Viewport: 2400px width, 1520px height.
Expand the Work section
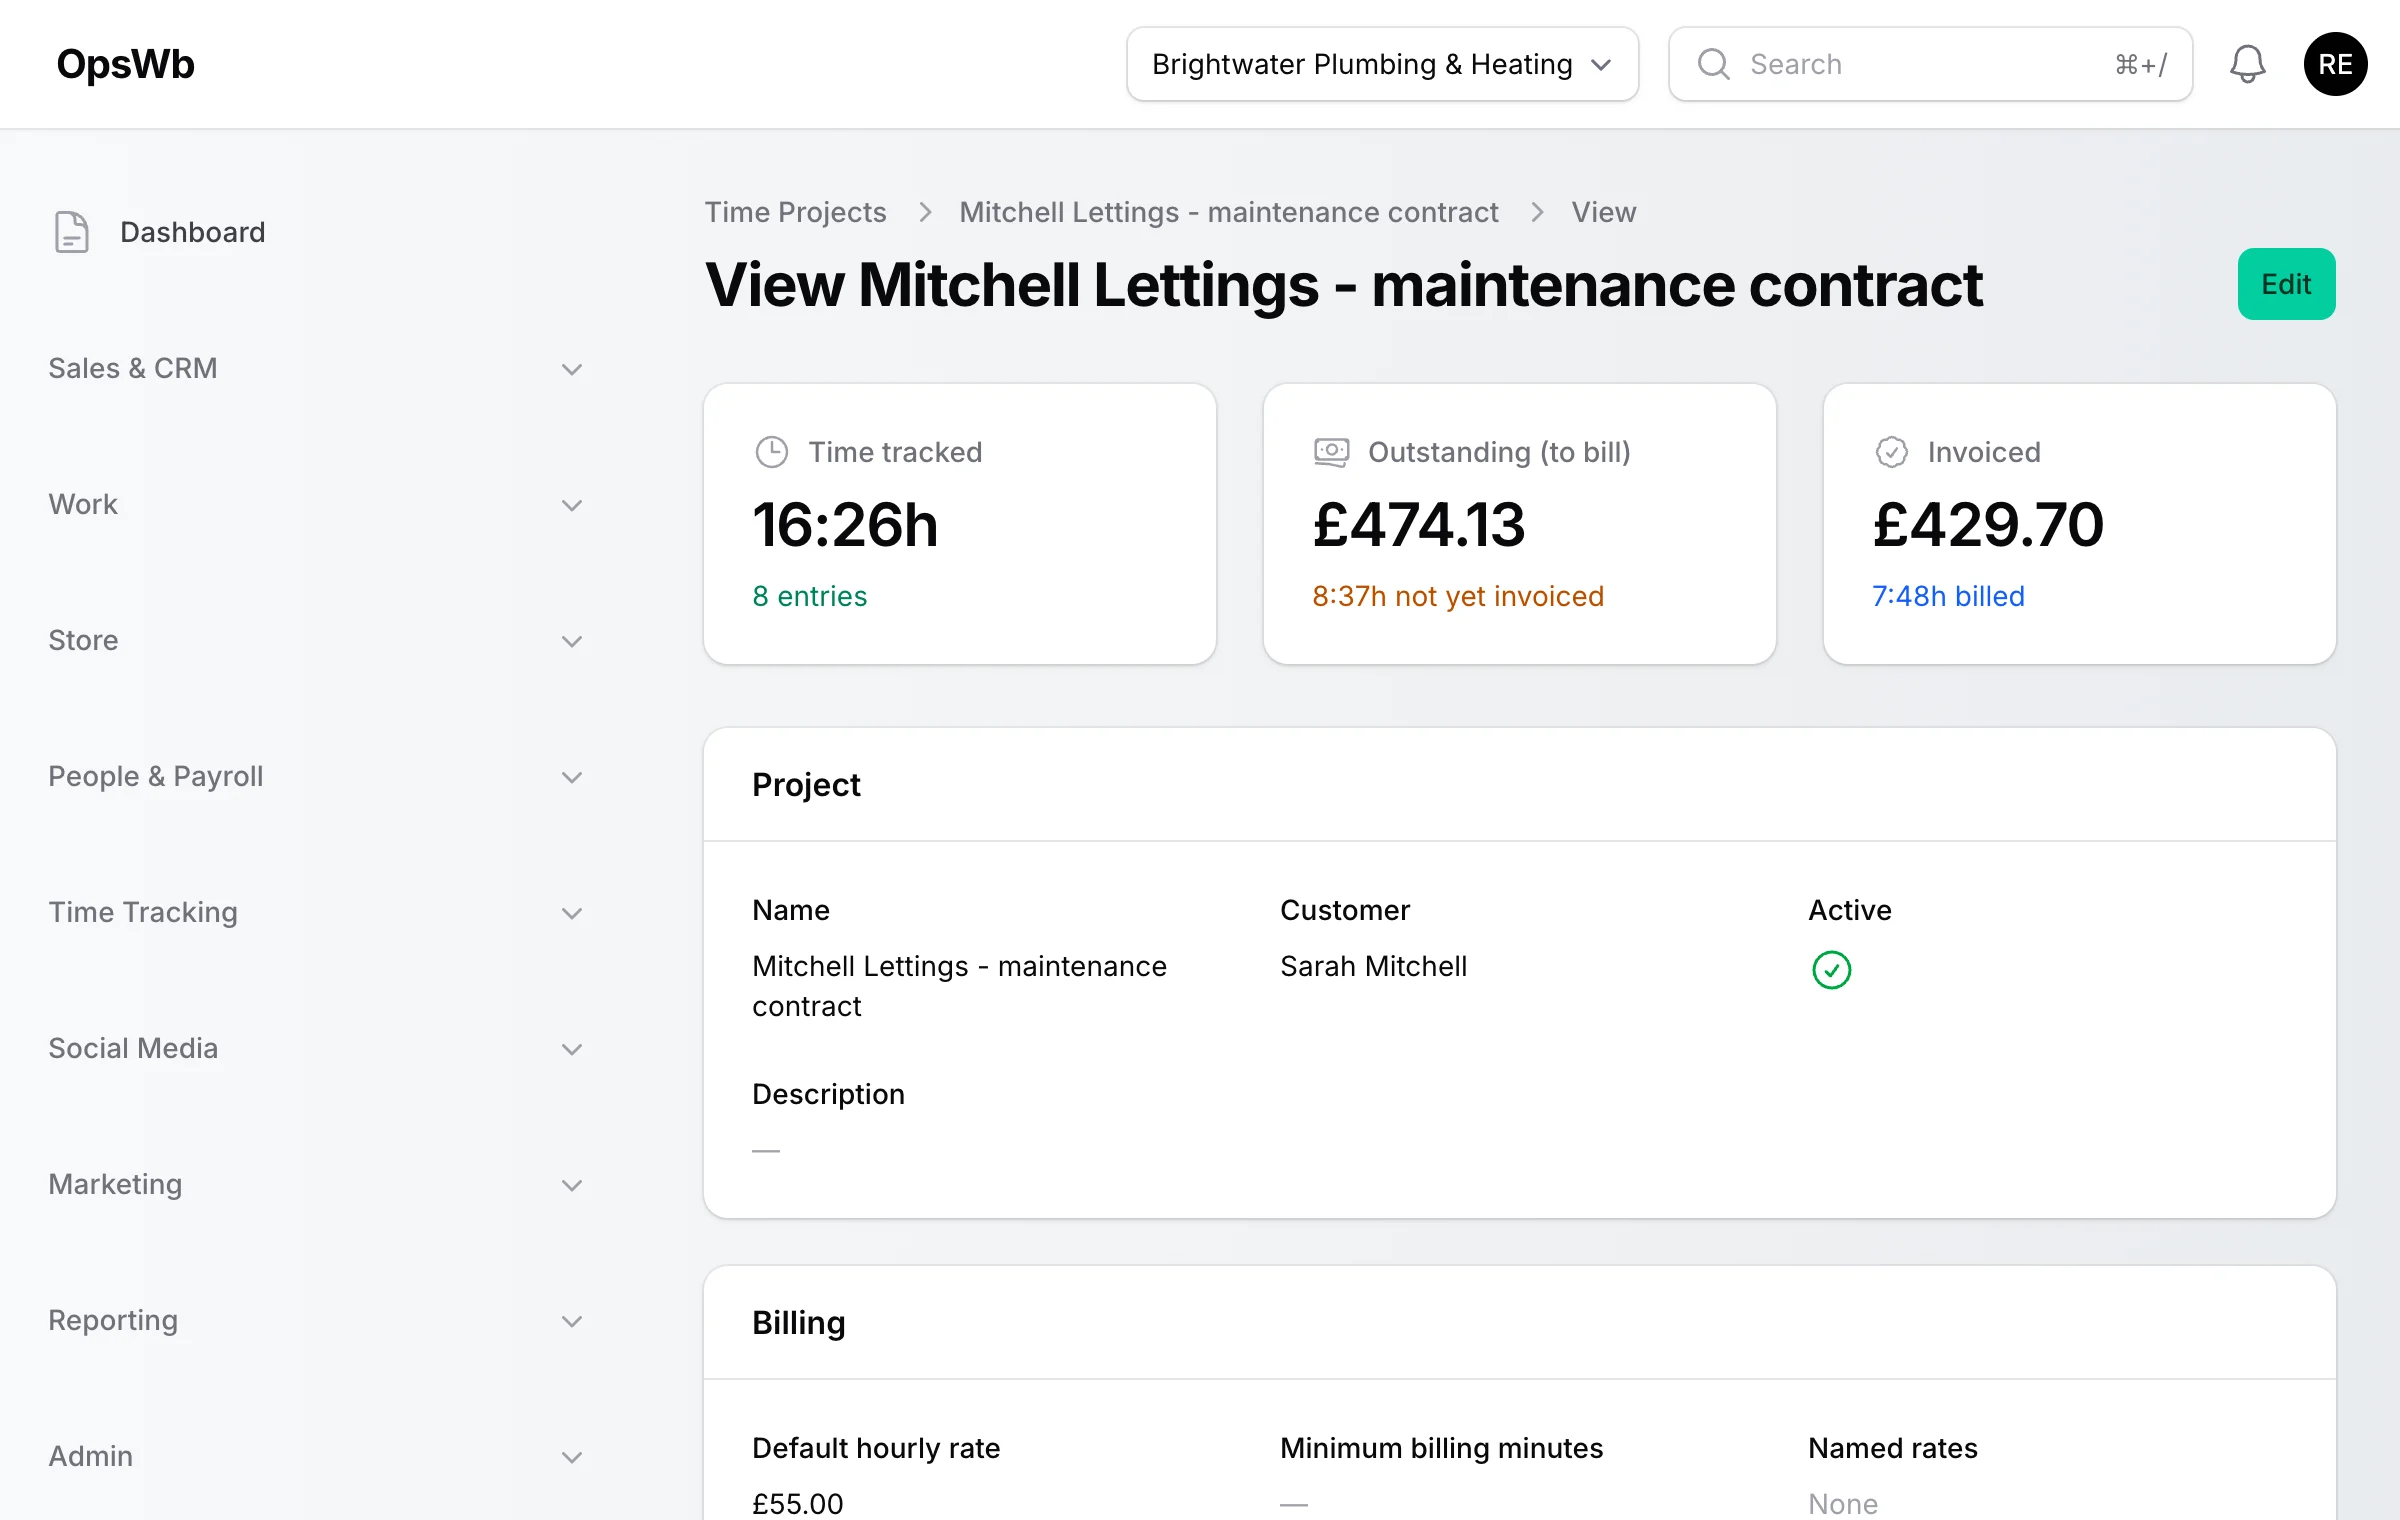(x=316, y=504)
